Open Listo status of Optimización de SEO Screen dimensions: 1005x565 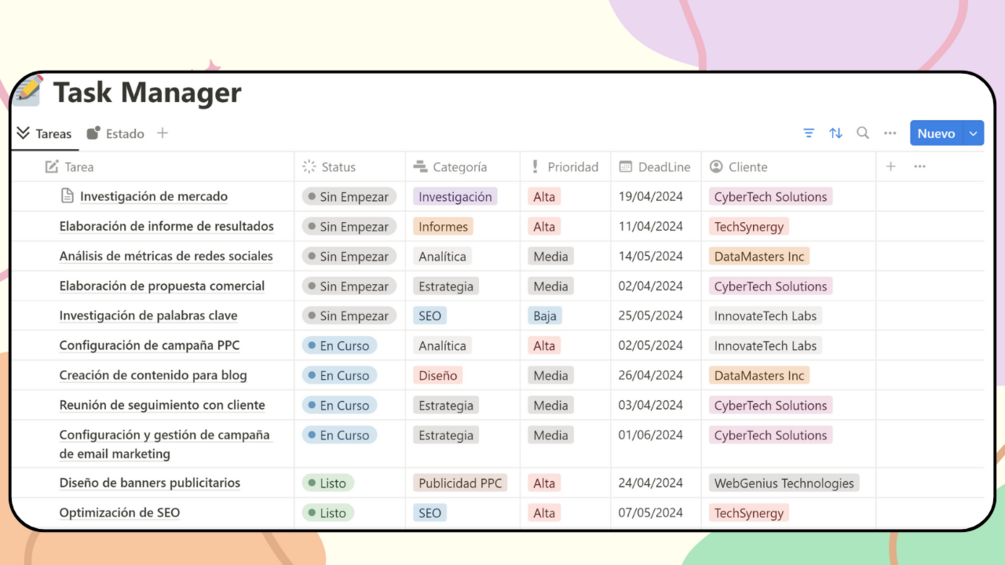coord(328,512)
